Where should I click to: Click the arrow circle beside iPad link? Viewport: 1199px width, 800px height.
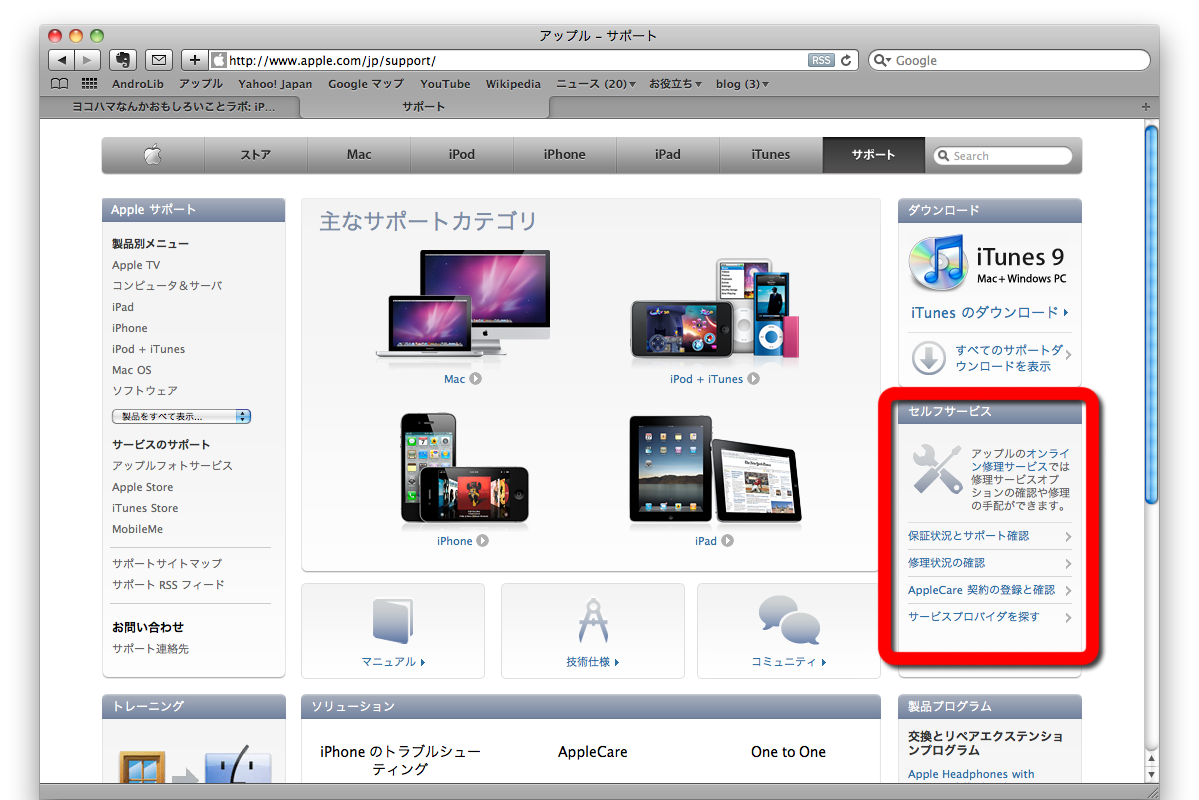(x=727, y=541)
